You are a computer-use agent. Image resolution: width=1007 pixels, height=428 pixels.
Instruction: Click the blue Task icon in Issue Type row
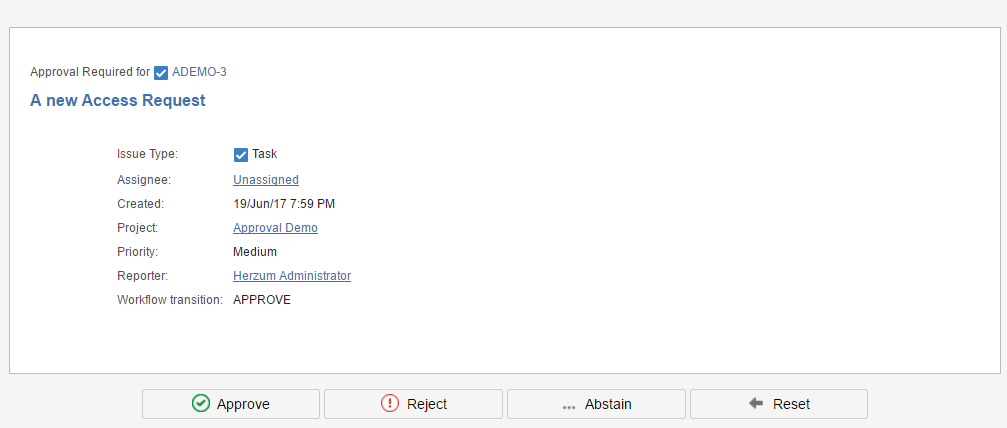point(240,154)
